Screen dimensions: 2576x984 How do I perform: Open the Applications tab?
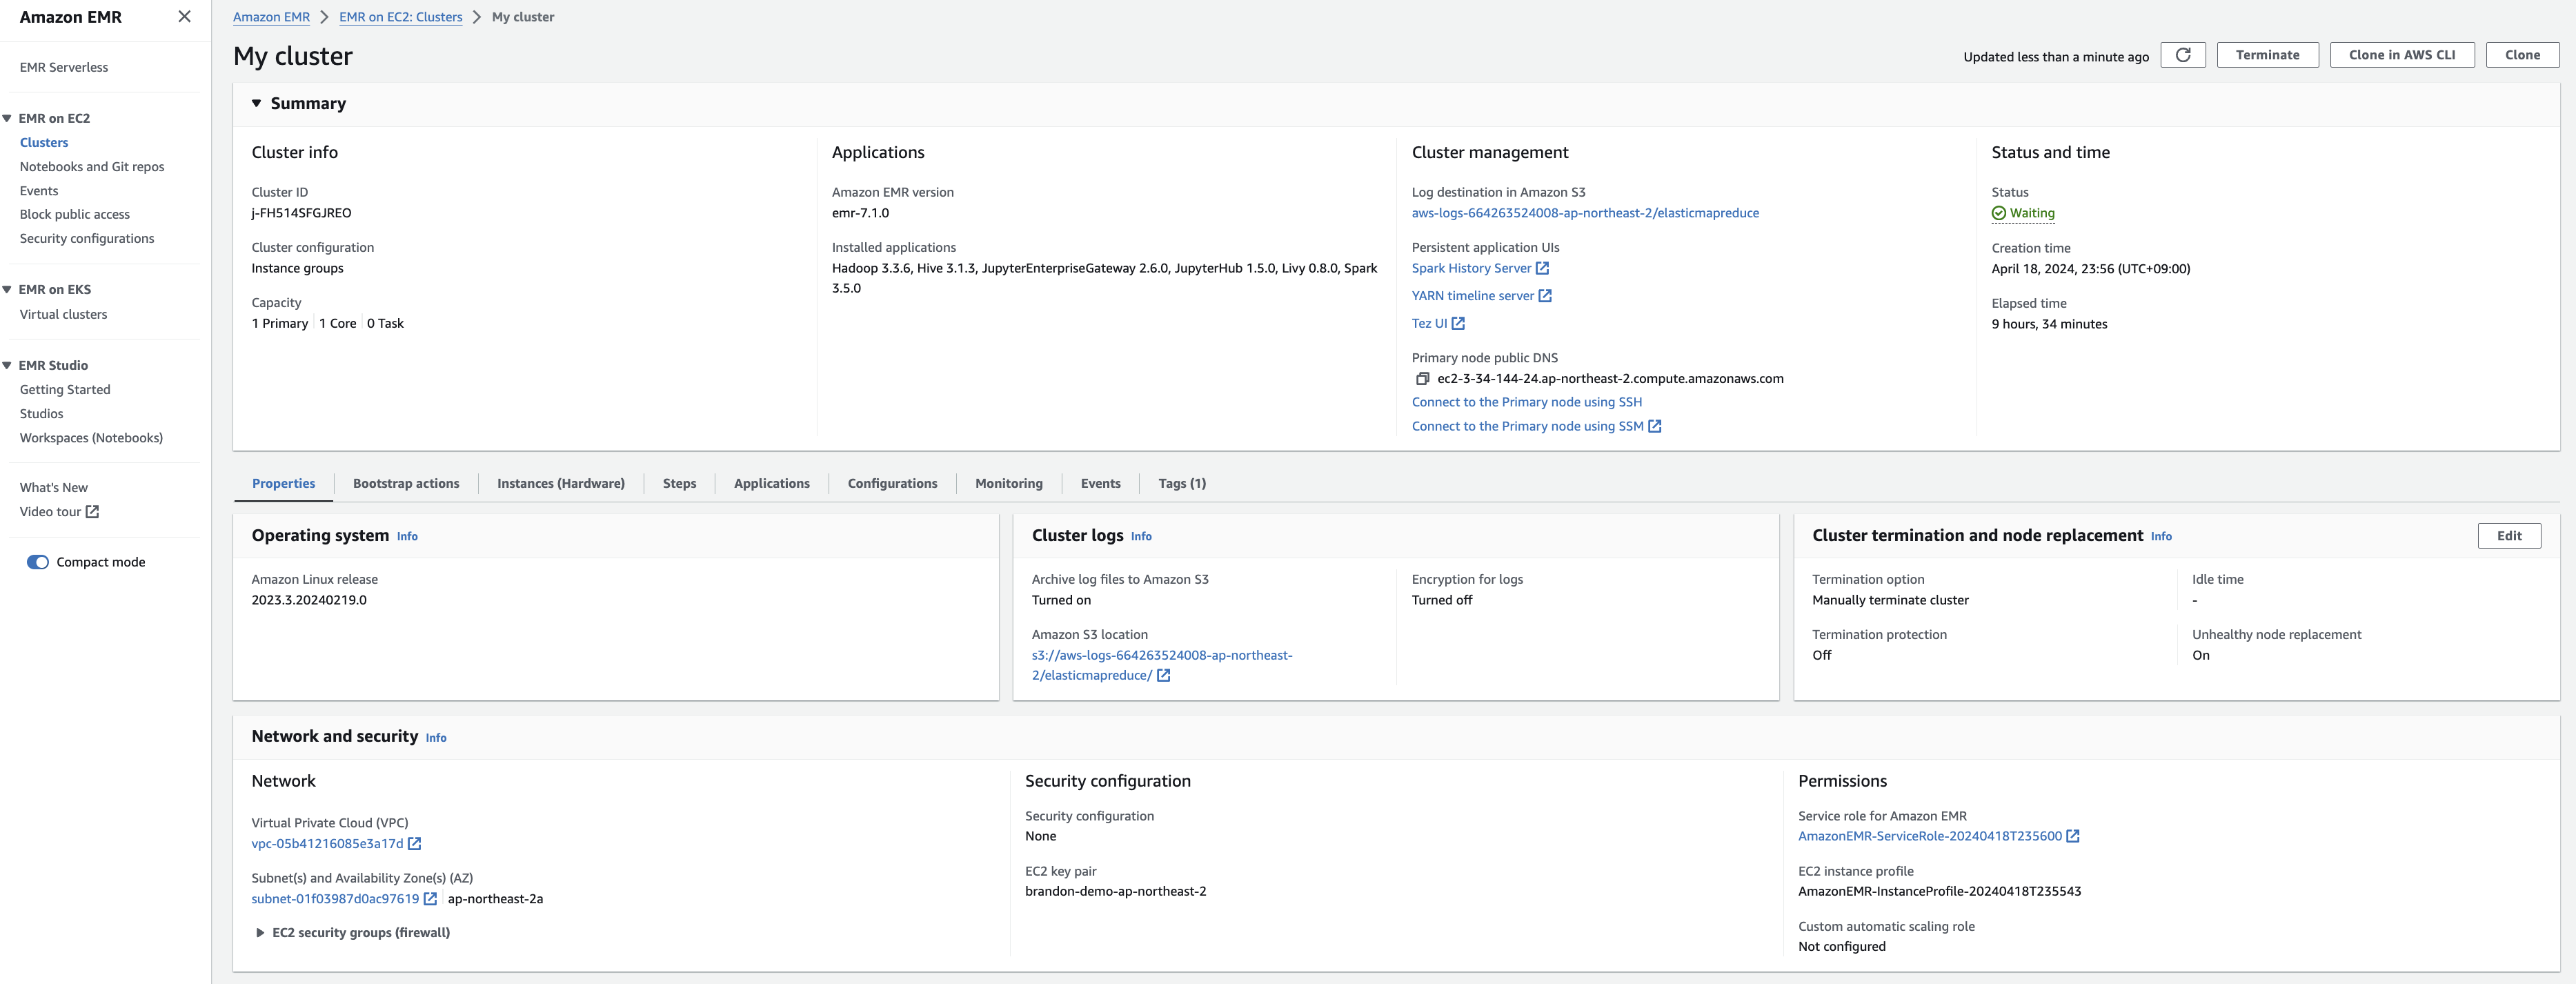click(x=771, y=483)
